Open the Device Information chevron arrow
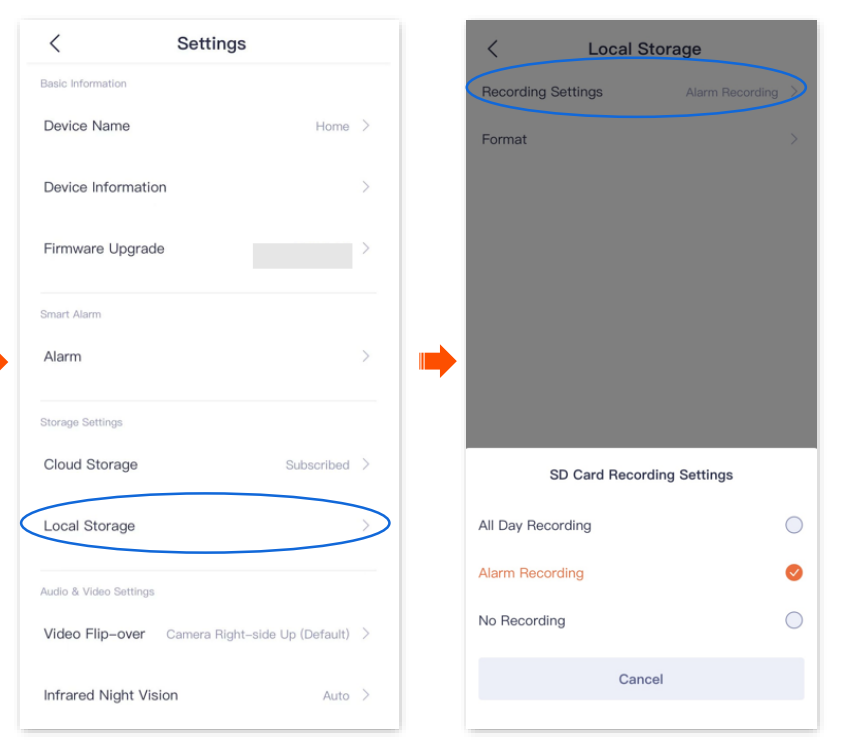Image resolution: width=847 pixels, height=746 pixels. coord(366,187)
